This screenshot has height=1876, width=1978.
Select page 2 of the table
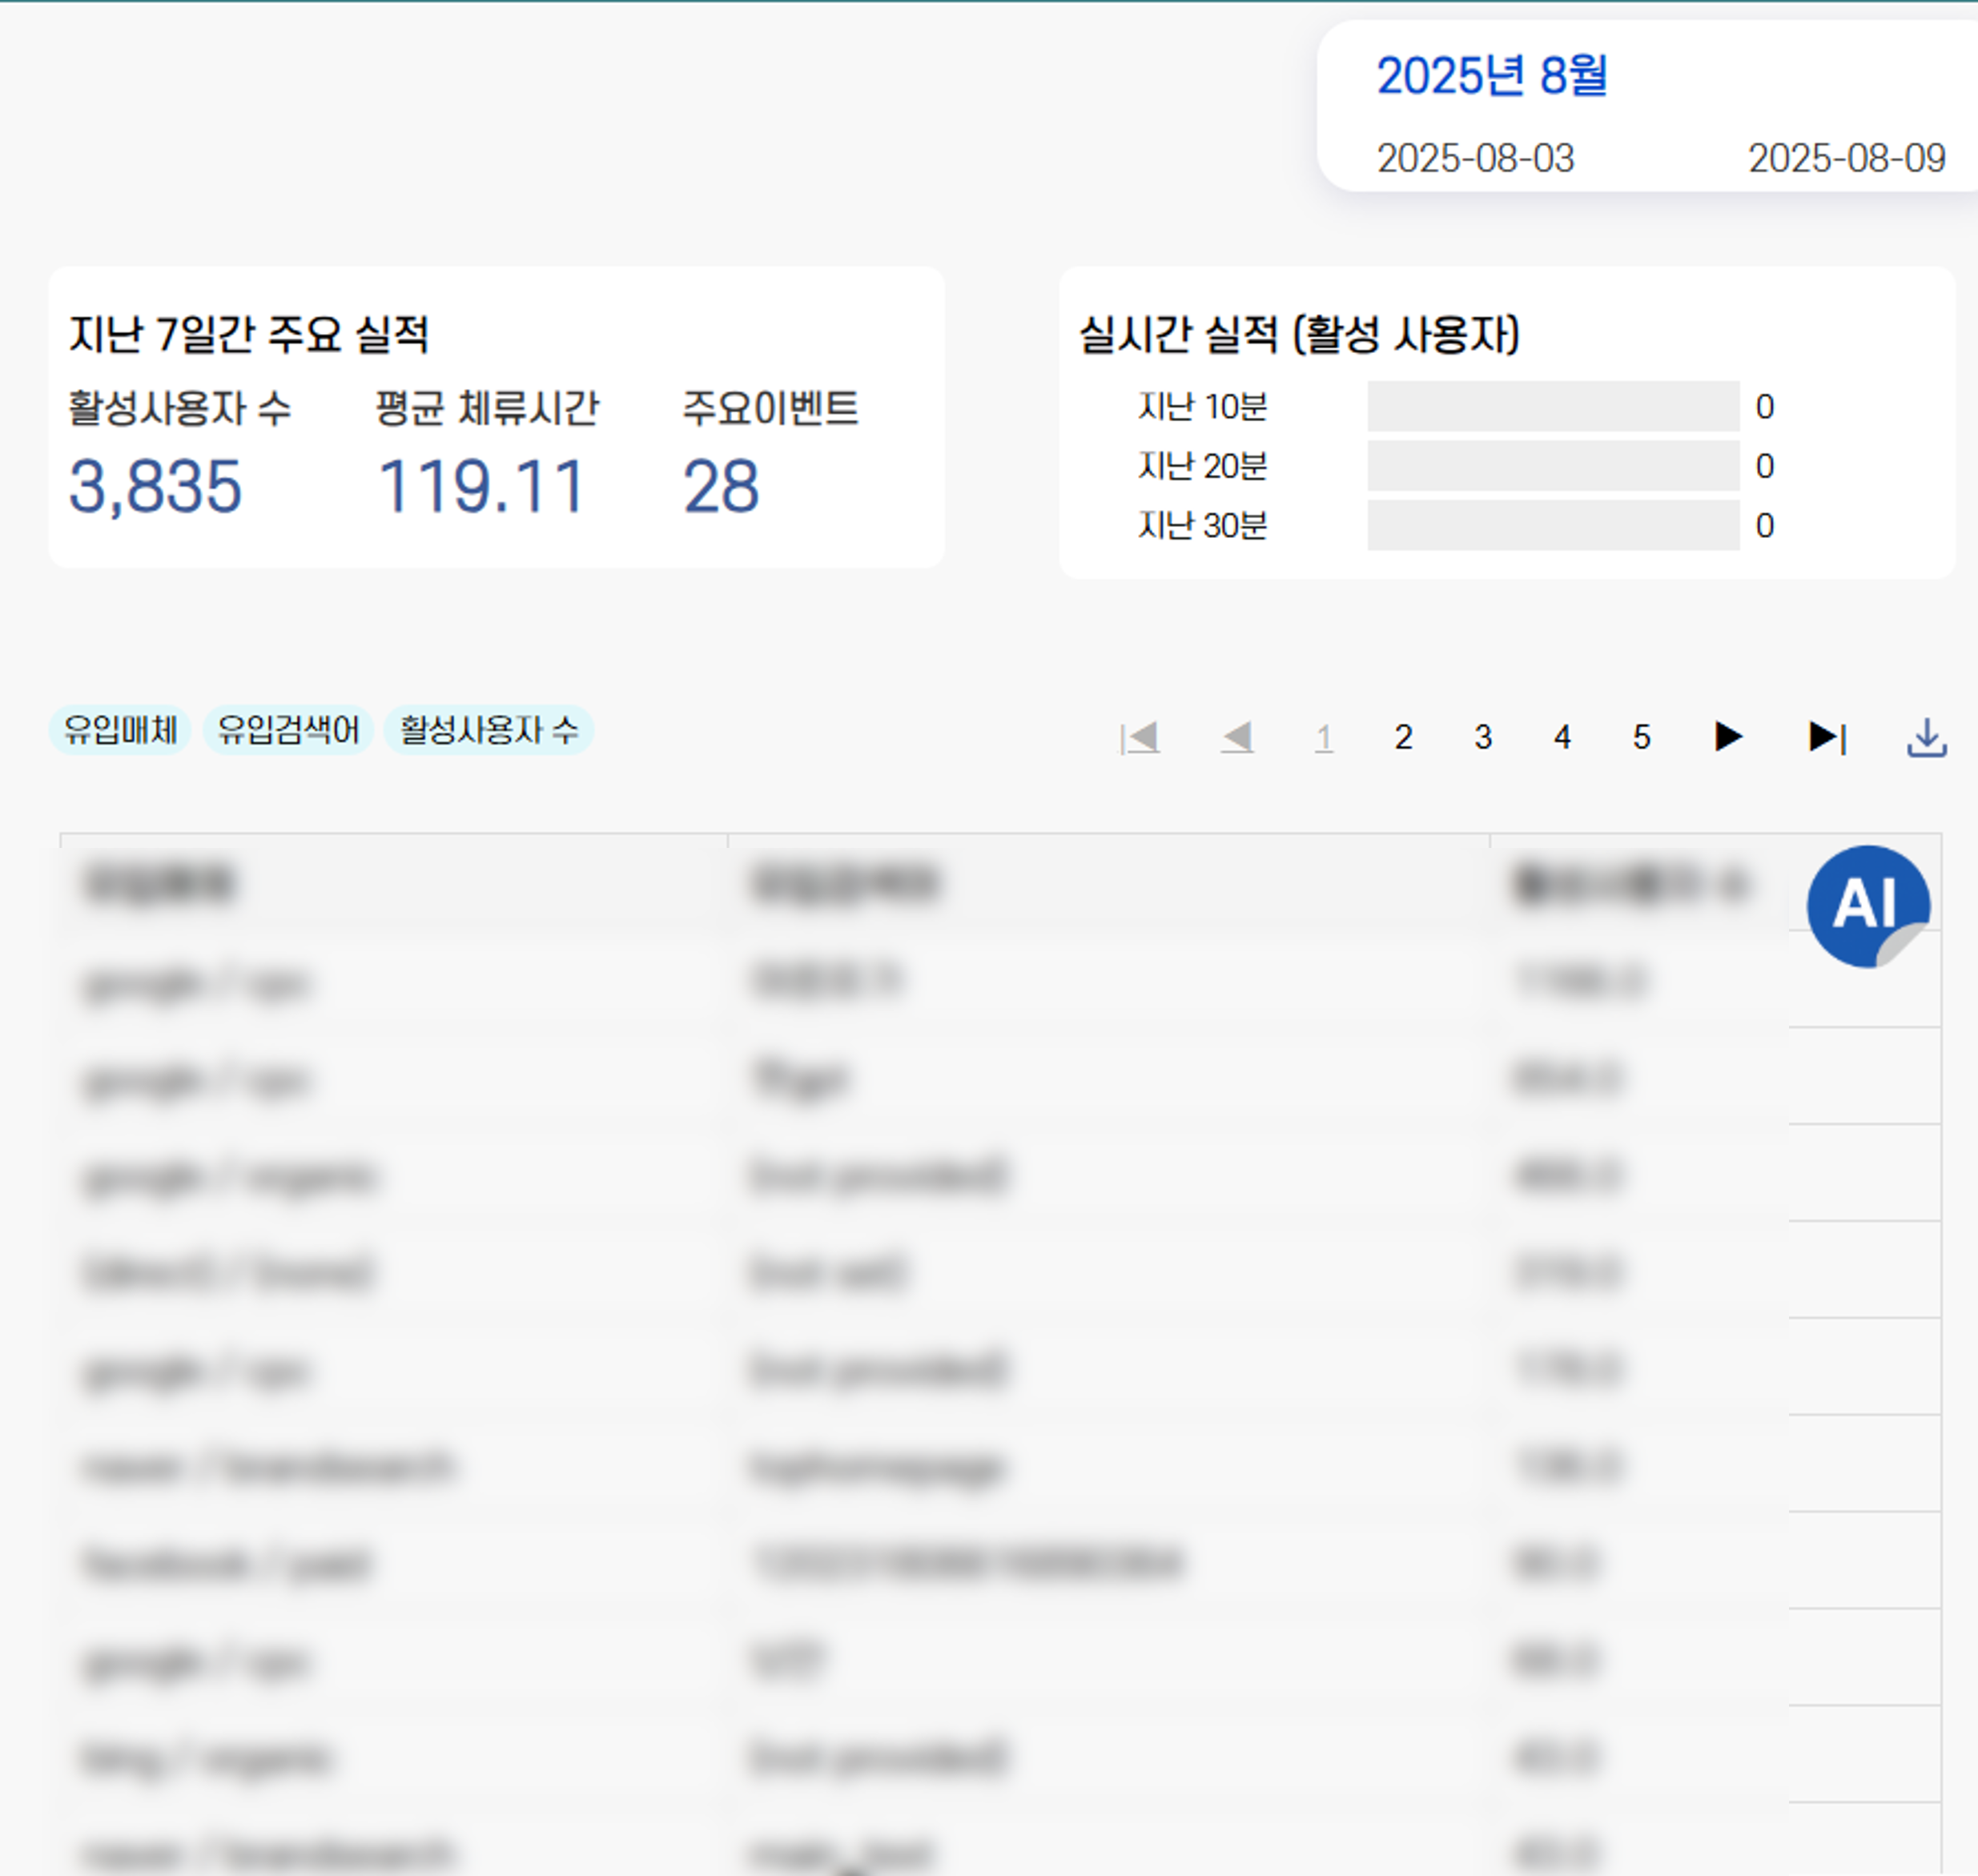click(x=1404, y=737)
